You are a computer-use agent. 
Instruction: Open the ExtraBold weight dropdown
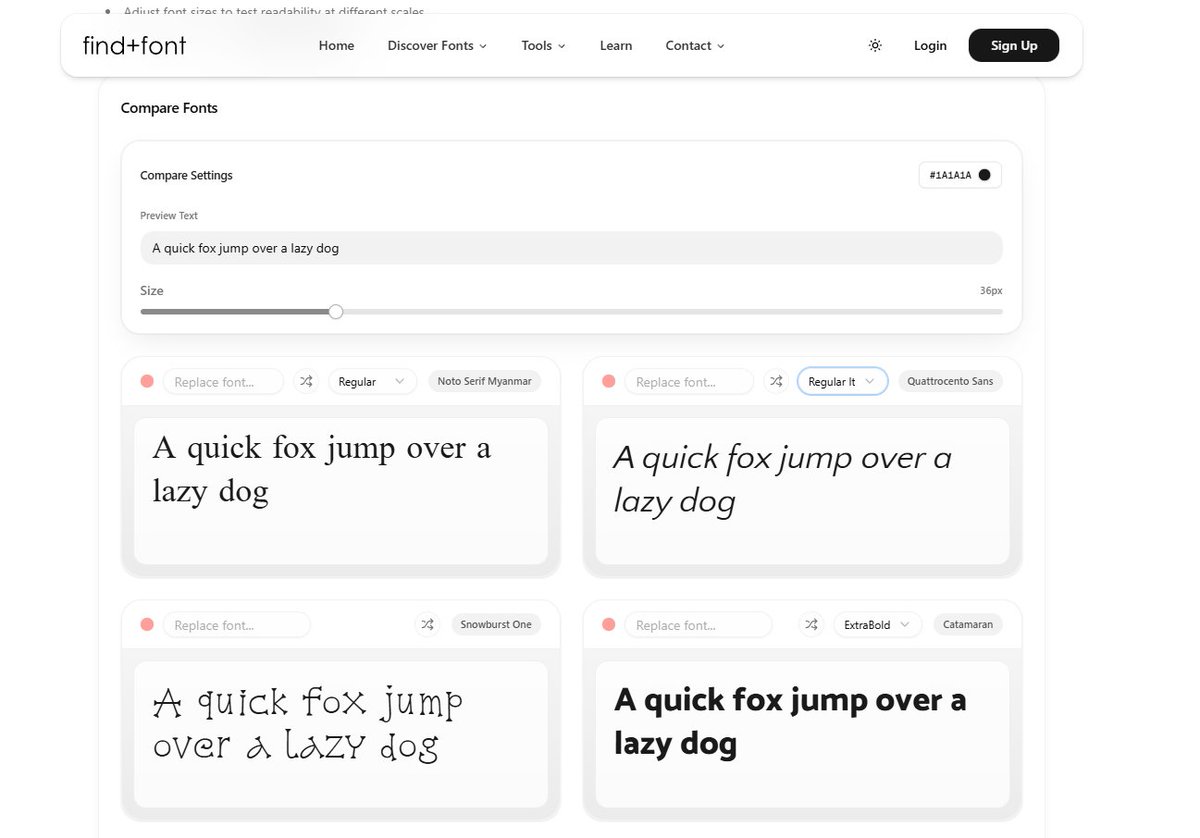click(x=878, y=624)
